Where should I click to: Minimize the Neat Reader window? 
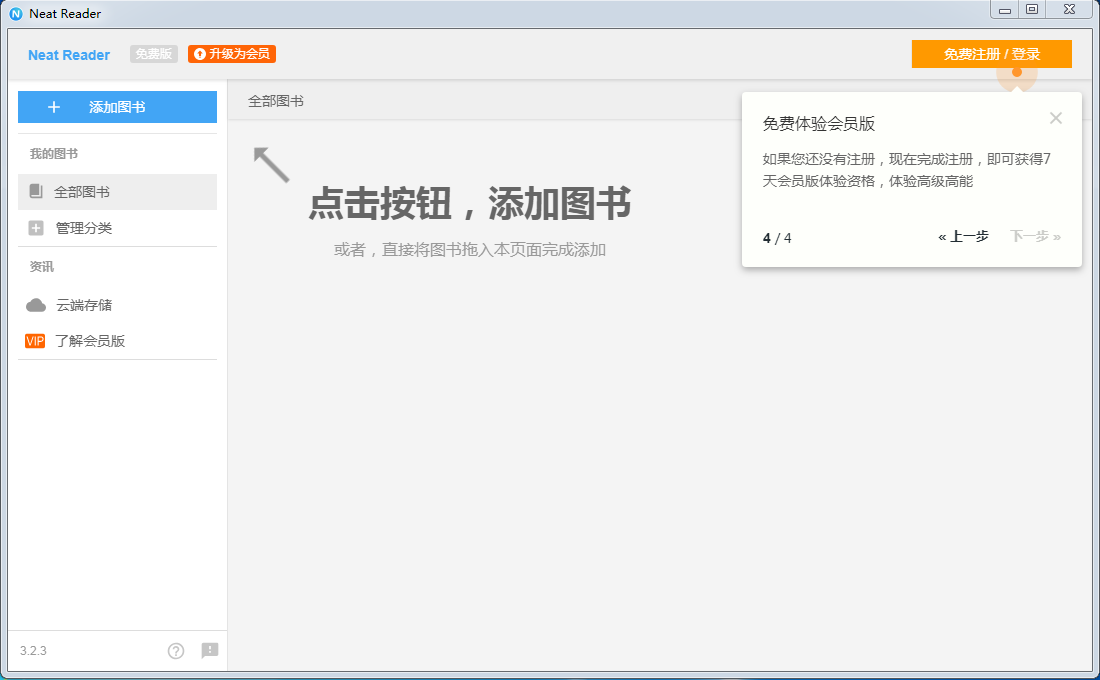click(1005, 9)
